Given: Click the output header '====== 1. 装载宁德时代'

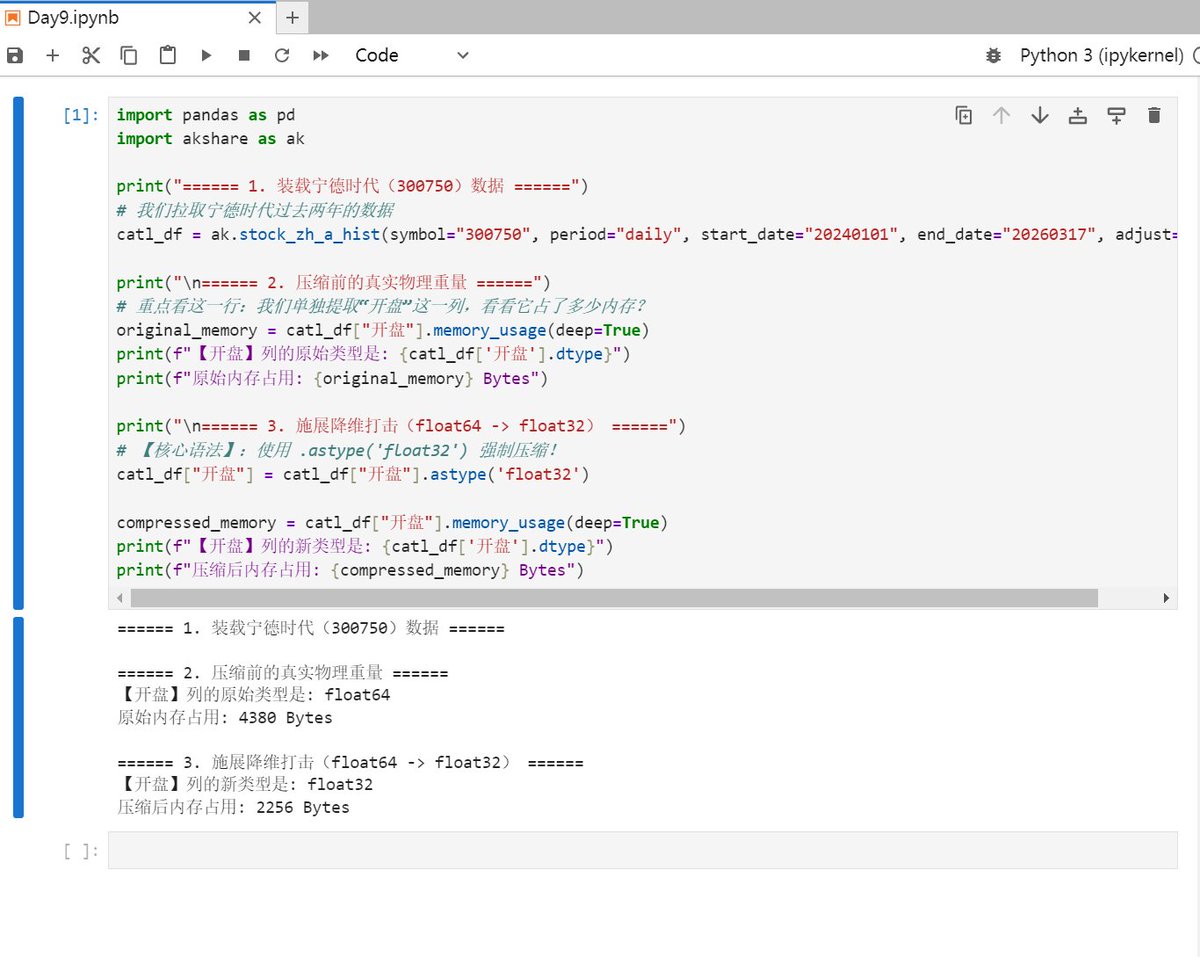Looking at the screenshot, I should pyautogui.click(x=311, y=628).
